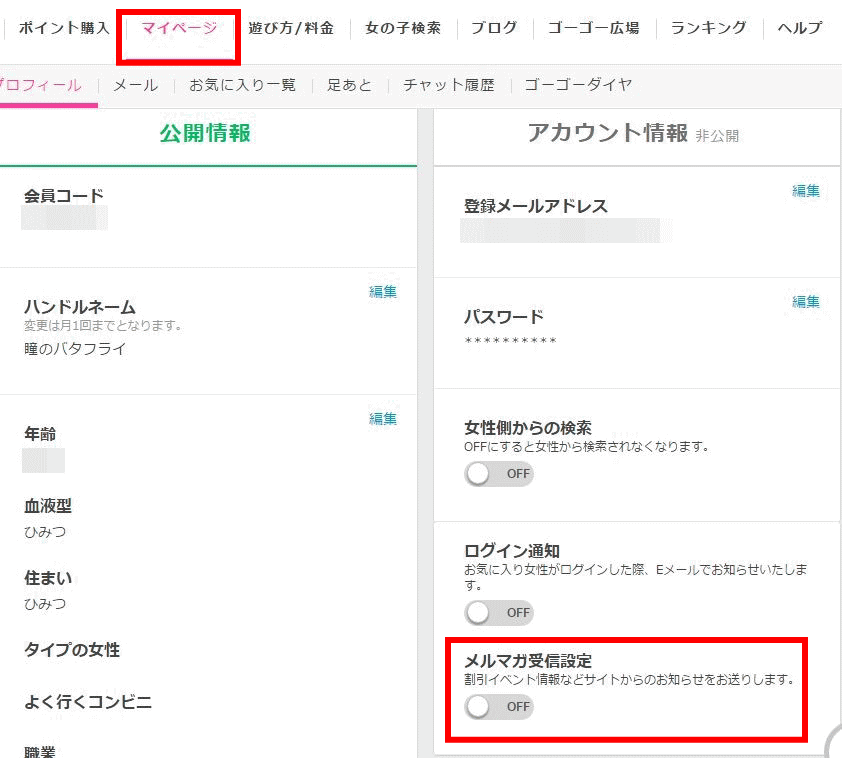Open the 遊び方/料金 page
The width and height of the screenshot is (842, 758).
(291, 28)
